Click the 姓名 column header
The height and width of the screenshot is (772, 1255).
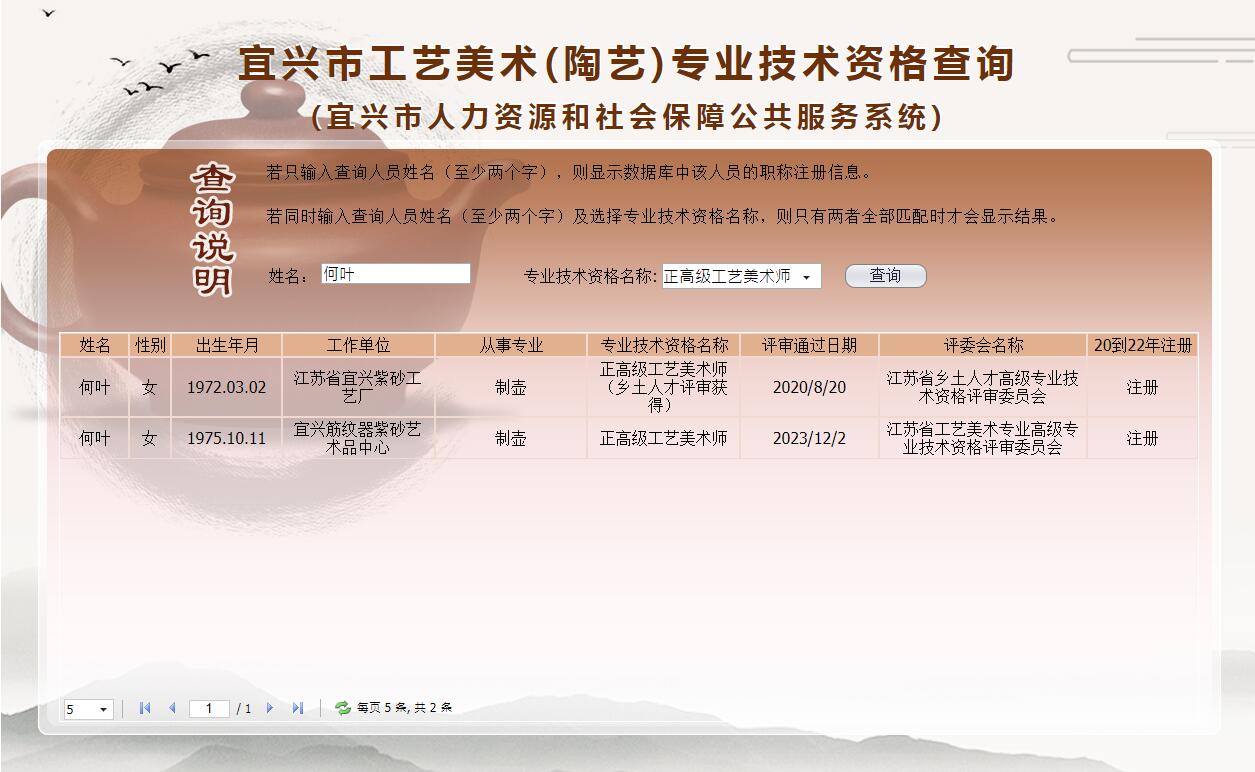click(95, 344)
